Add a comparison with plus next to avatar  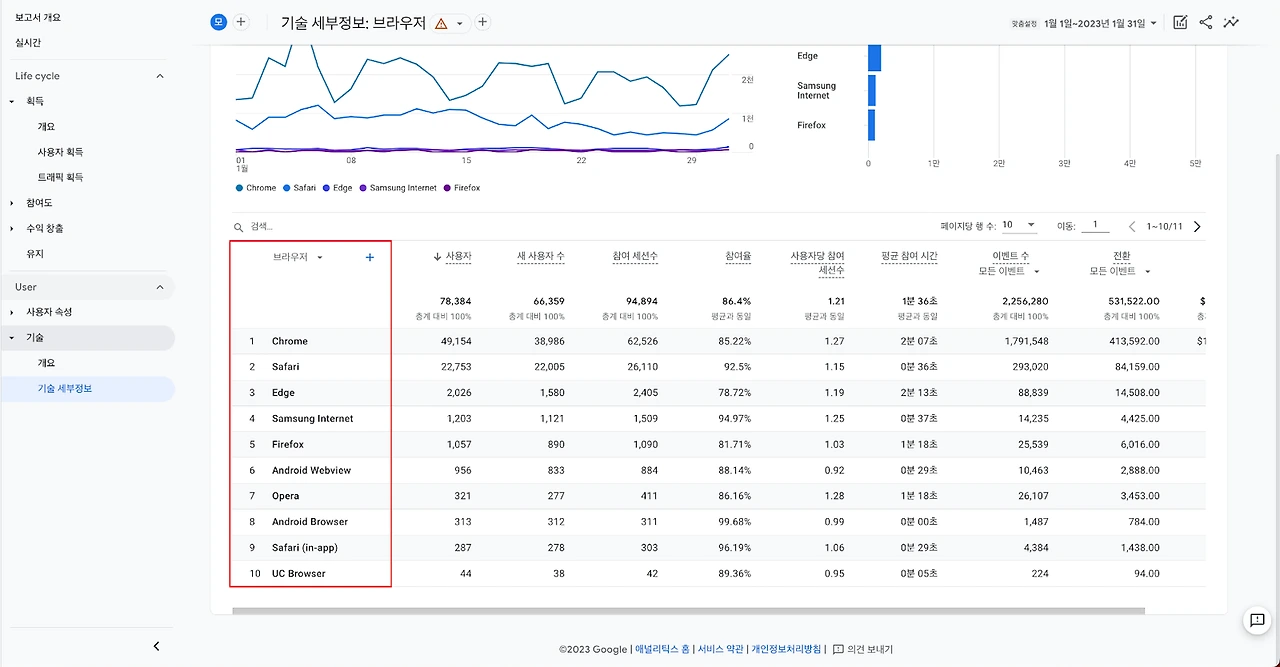241,22
